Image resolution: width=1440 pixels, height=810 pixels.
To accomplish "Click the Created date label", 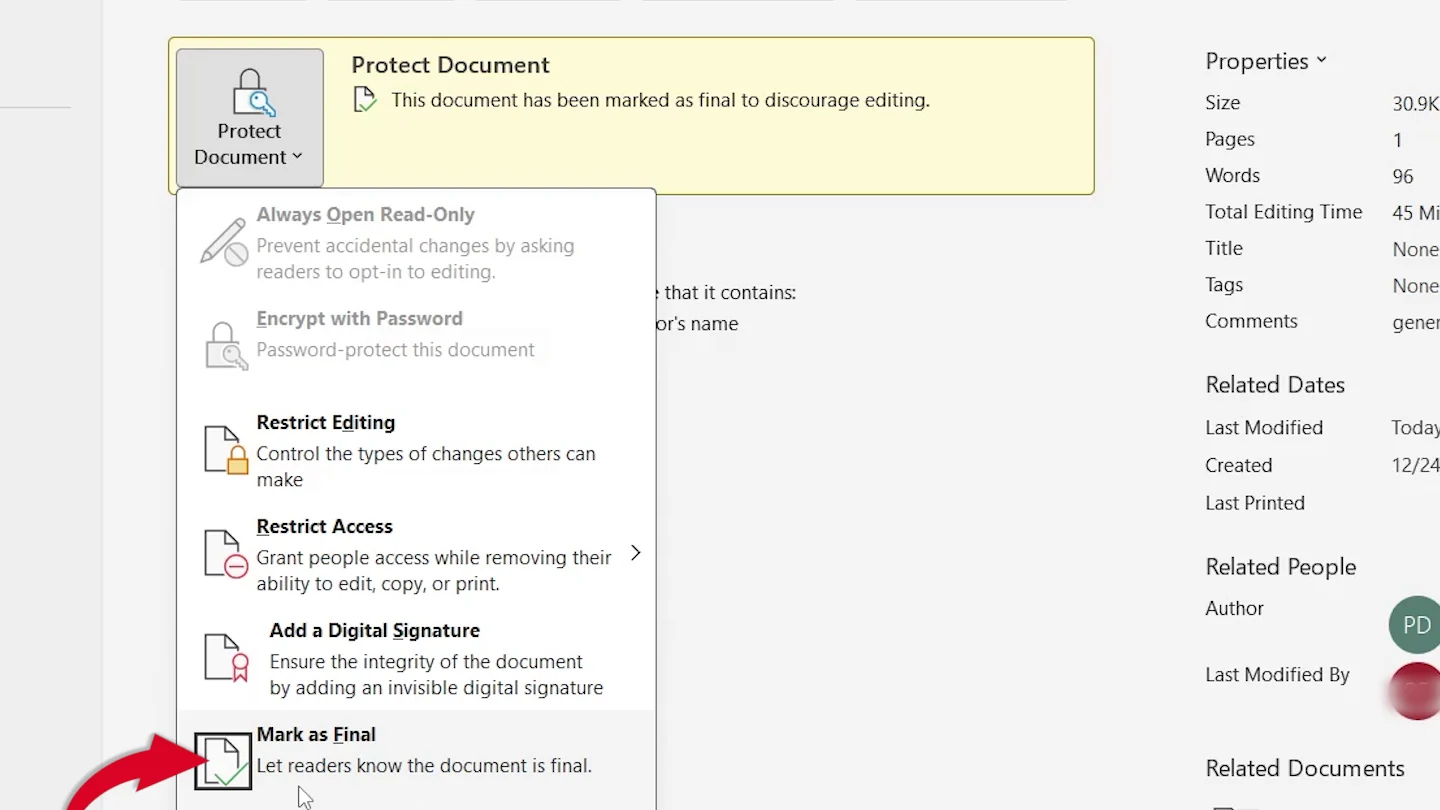I will [x=1238, y=466].
